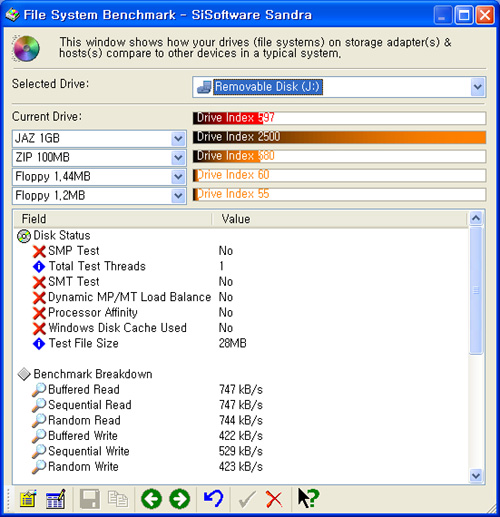
Task: Click red X beside Processor Affinity
Action: pos(39,313)
